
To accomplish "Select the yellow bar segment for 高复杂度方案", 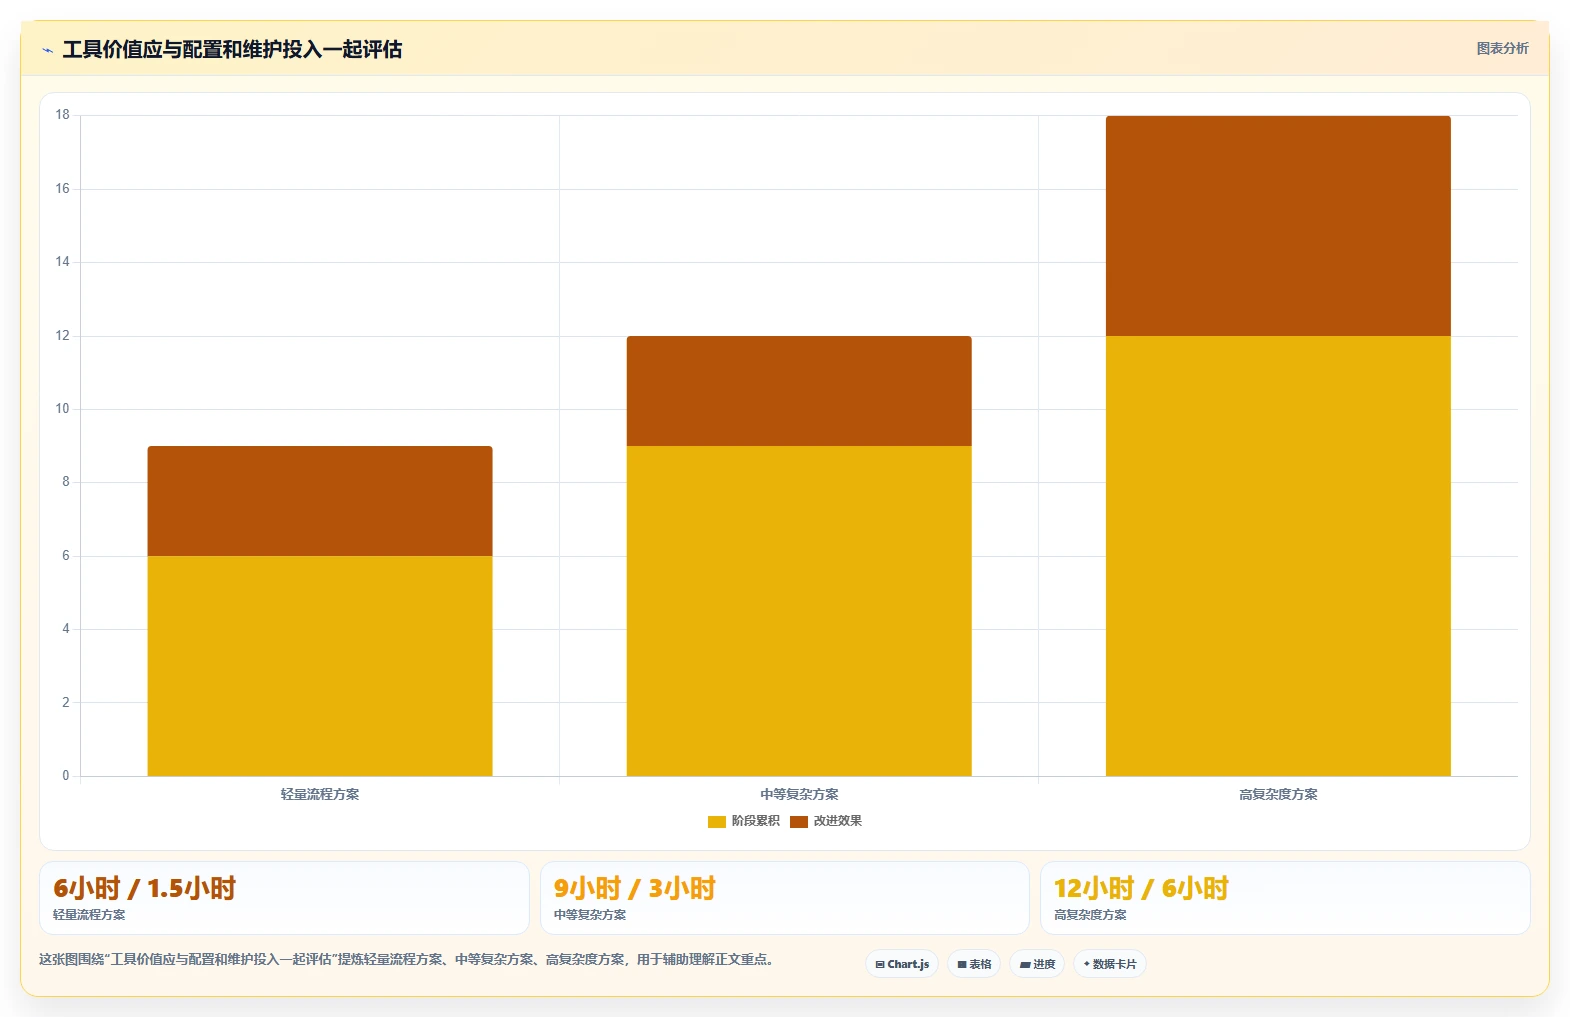I will 1278,556.
